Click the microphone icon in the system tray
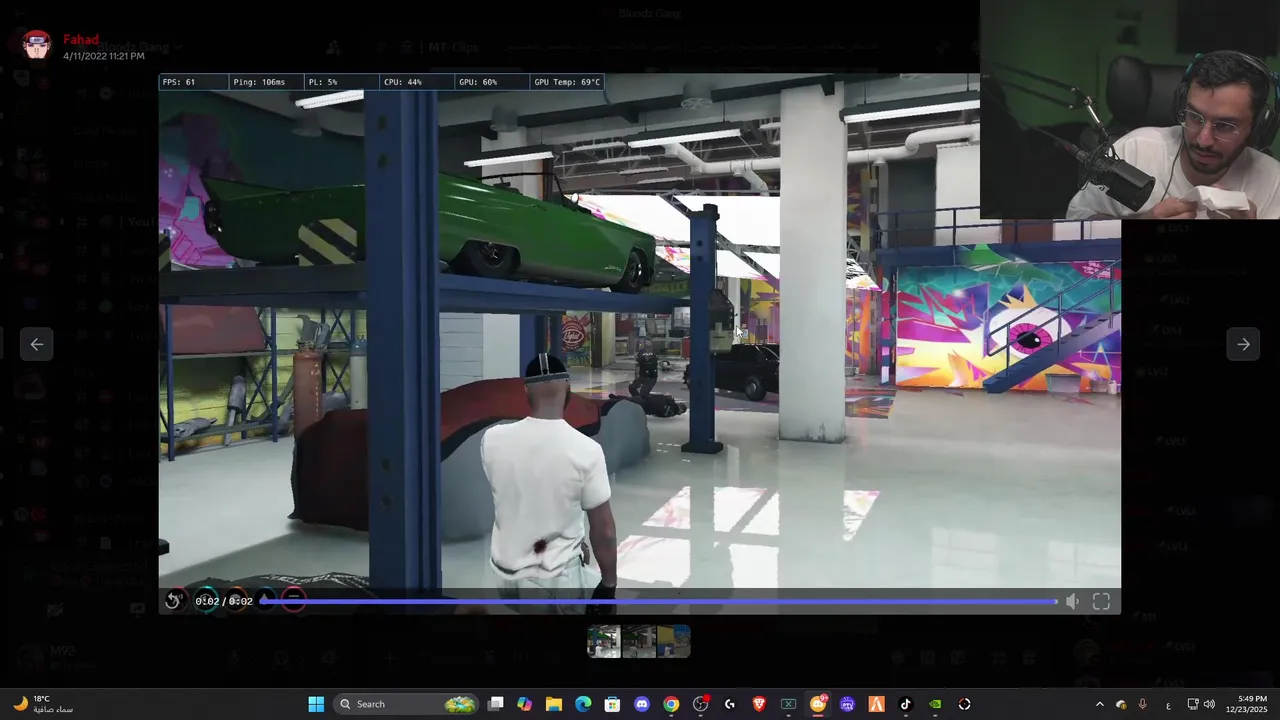The image size is (1280, 720). click(1142, 704)
